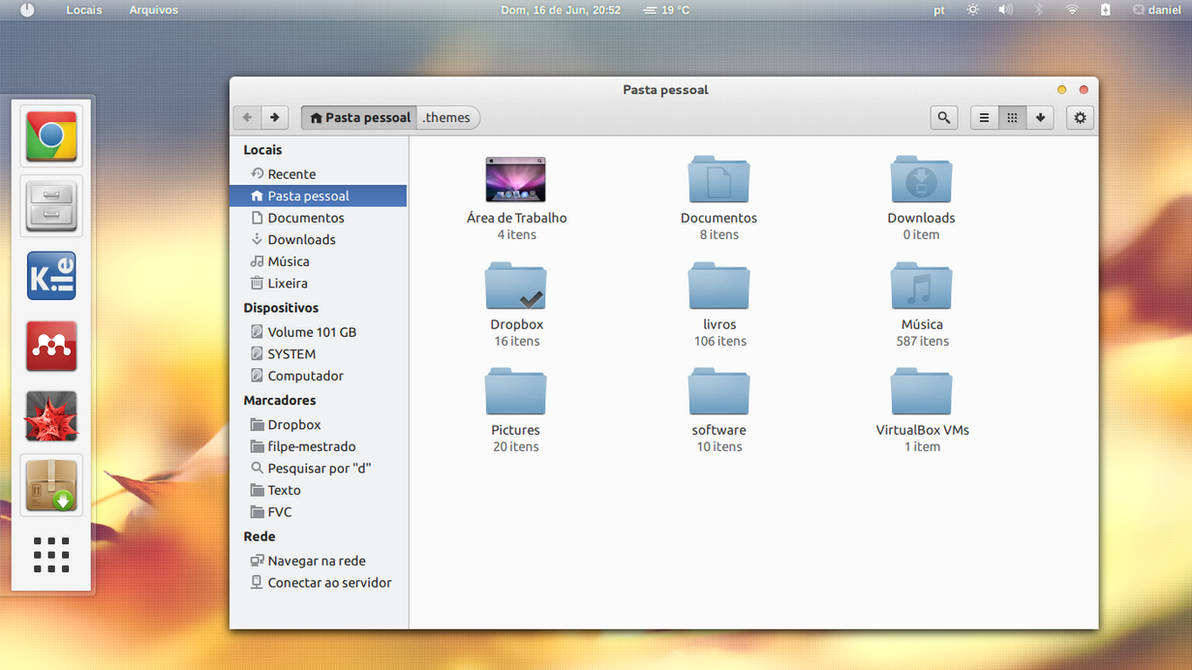
Task: Open the Bluetooth indicator in top bar
Action: pos(1038,10)
